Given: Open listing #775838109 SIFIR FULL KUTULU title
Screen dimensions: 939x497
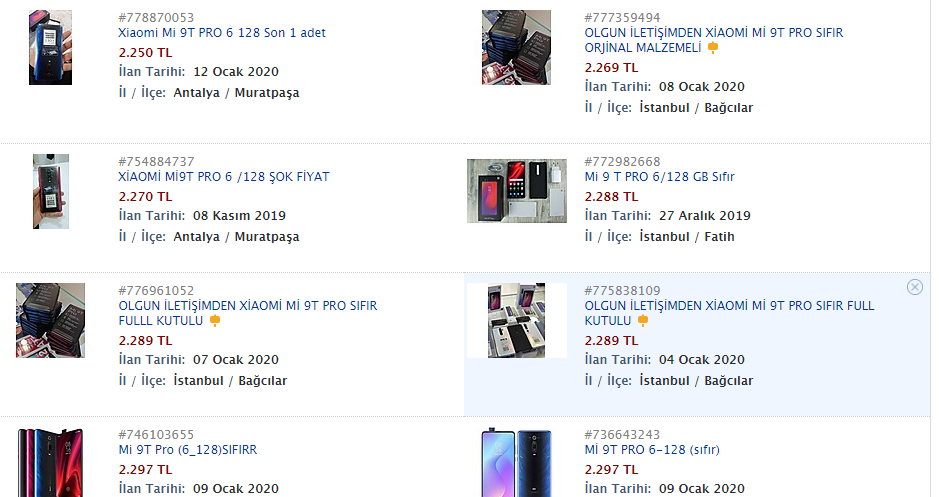Looking at the screenshot, I should point(729,313).
